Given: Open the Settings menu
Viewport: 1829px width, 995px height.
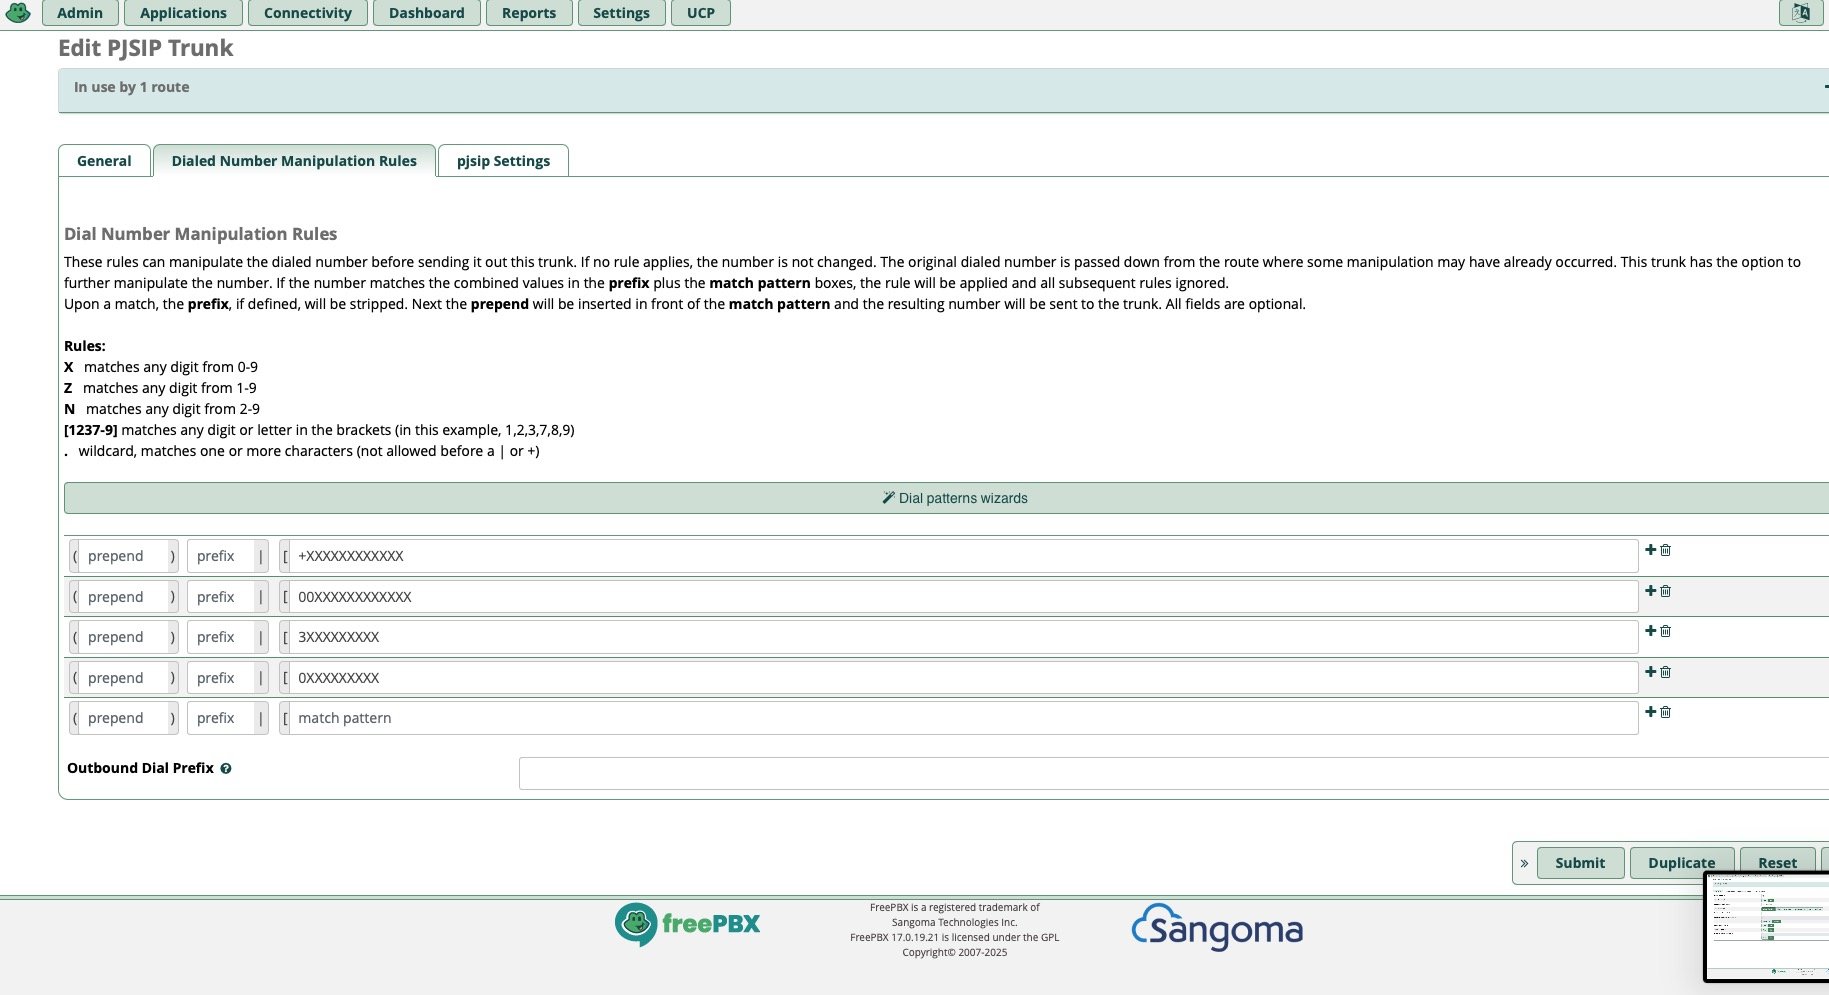Looking at the screenshot, I should pos(621,13).
